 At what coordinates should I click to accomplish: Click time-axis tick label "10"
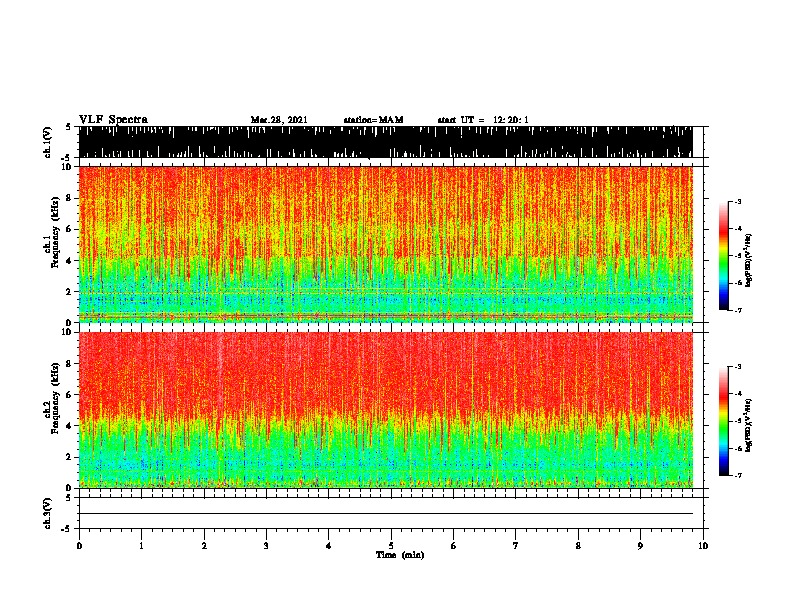pyautogui.click(x=703, y=546)
